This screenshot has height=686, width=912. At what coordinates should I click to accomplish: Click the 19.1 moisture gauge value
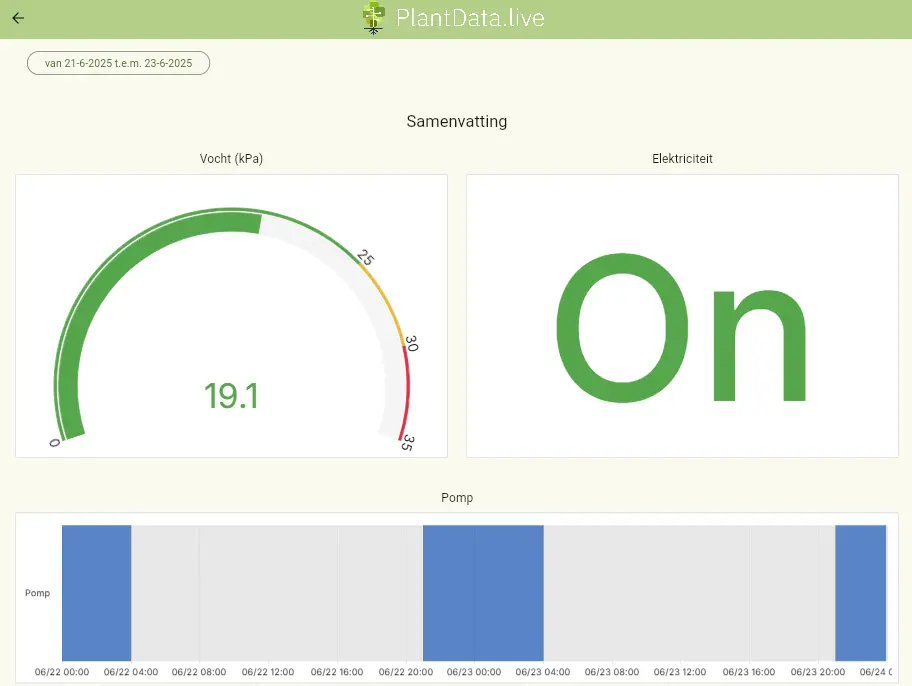pos(231,396)
